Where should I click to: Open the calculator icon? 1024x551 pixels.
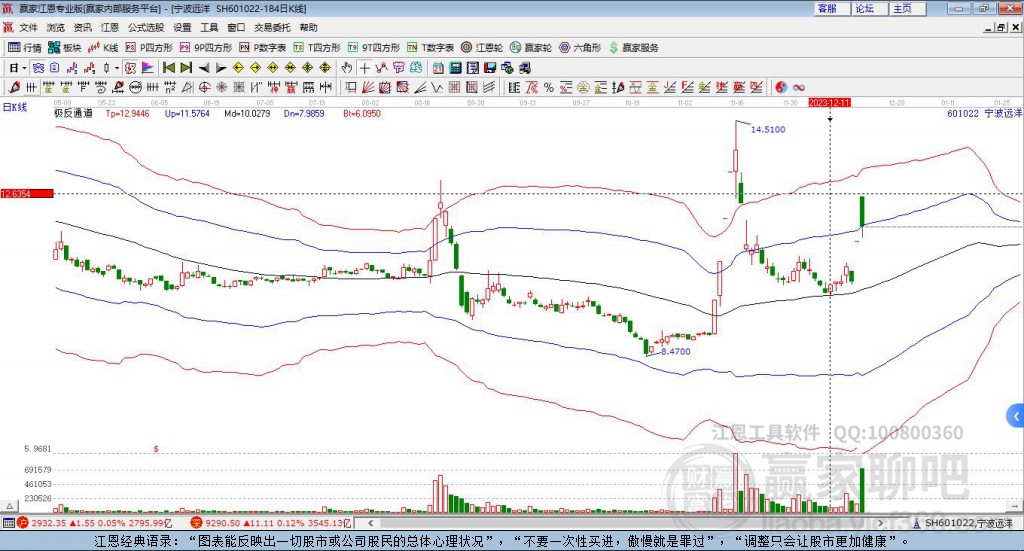(455, 67)
